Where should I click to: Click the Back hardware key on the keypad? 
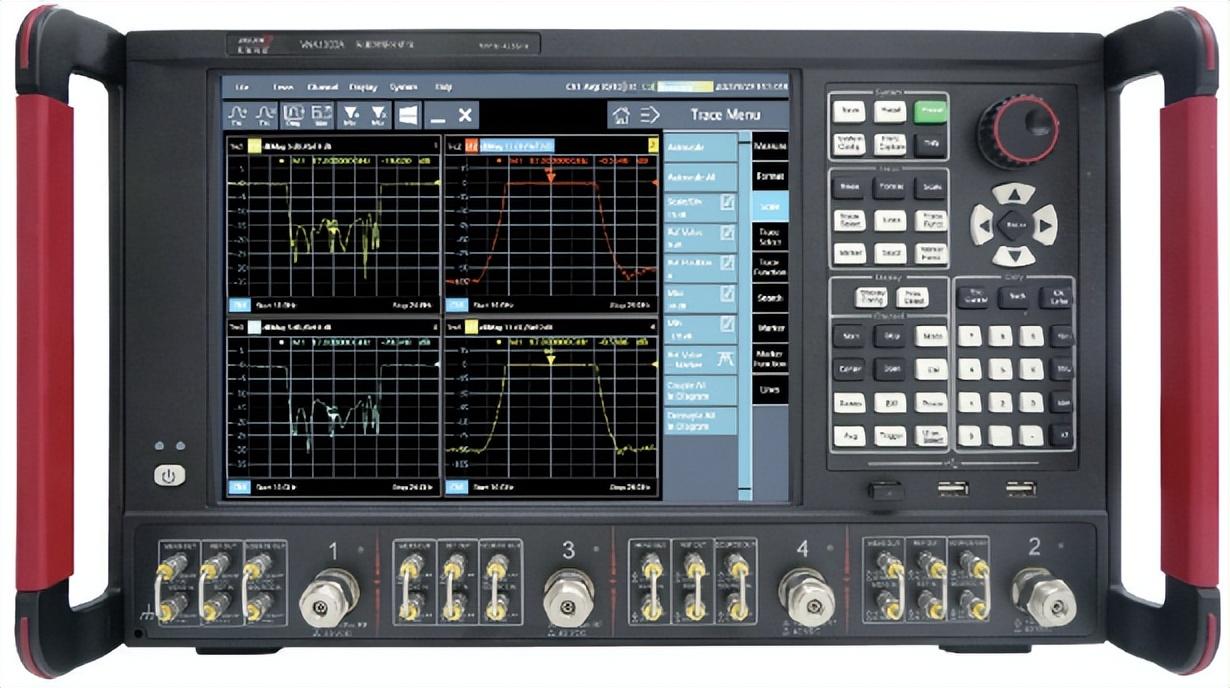click(x=1014, y=297)
